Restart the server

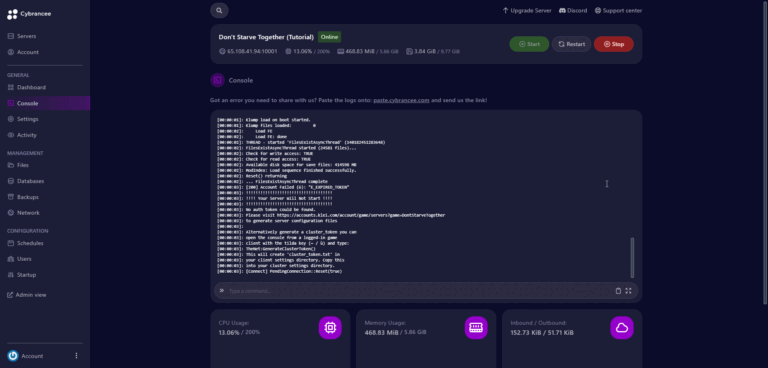click(572, 44)
